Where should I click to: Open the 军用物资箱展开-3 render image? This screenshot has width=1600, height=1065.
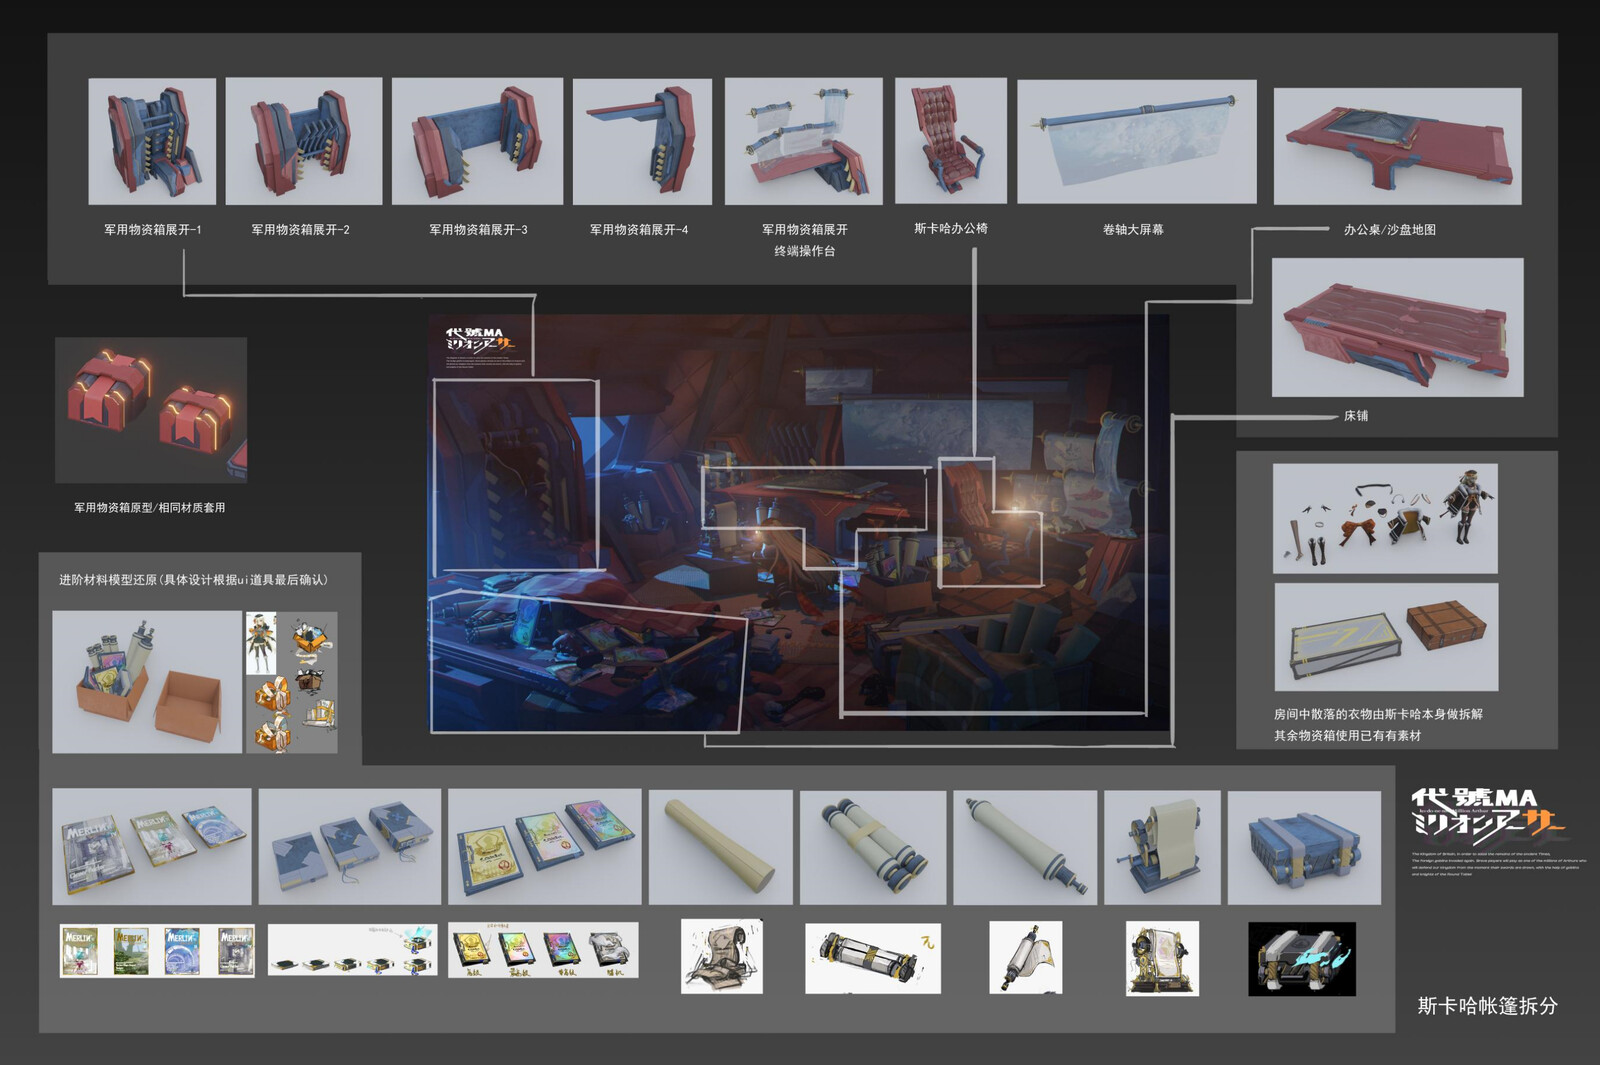coord(477,141)
